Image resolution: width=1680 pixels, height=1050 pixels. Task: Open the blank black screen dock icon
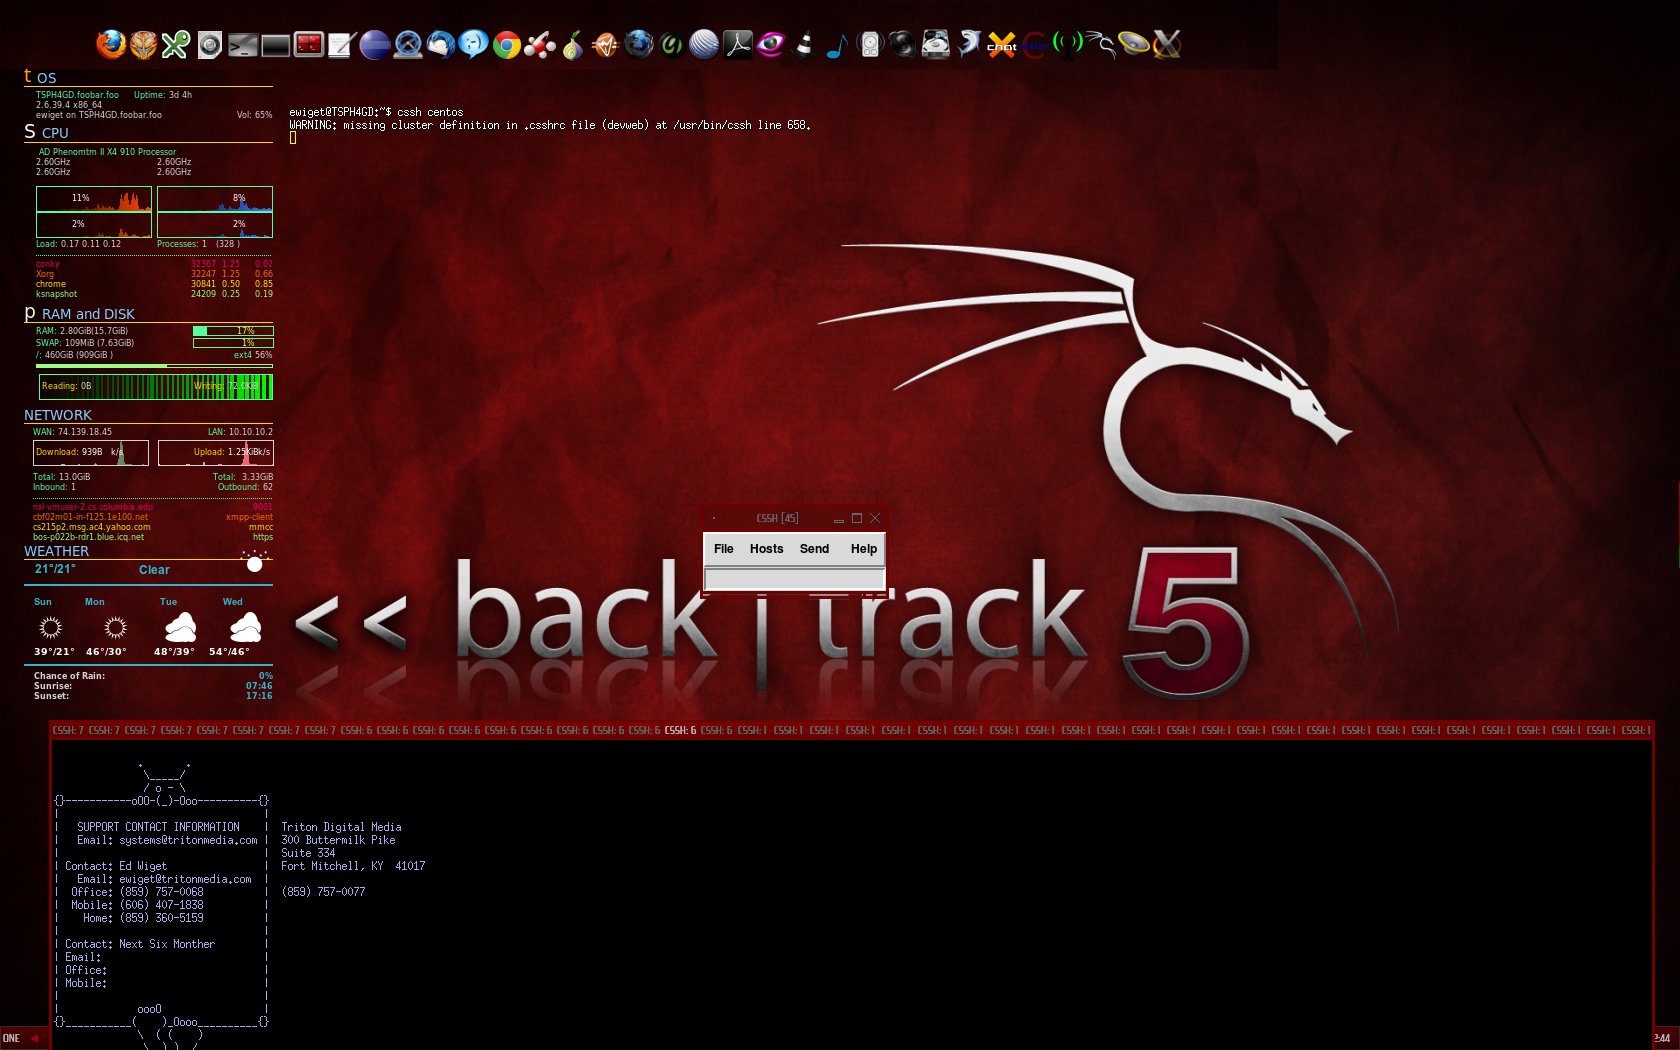[276, 45]
